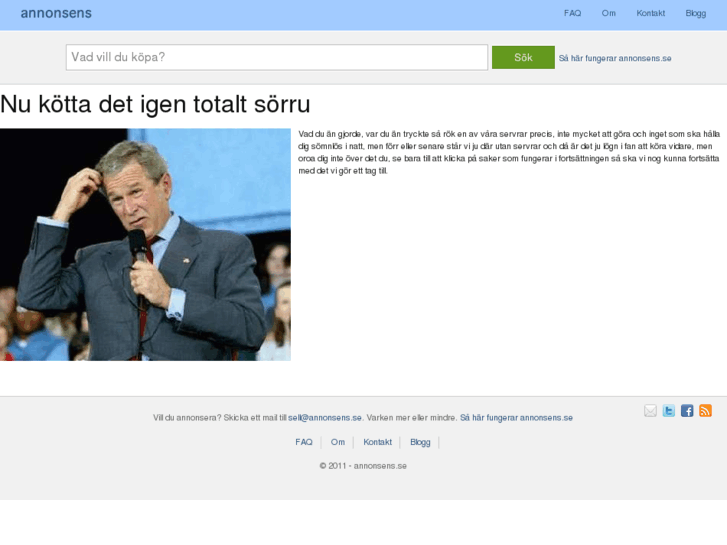The width and height of the screenshot is (727, 545).
Task: Open Blogg in the top navigation
Action: [x=695, y=13]
